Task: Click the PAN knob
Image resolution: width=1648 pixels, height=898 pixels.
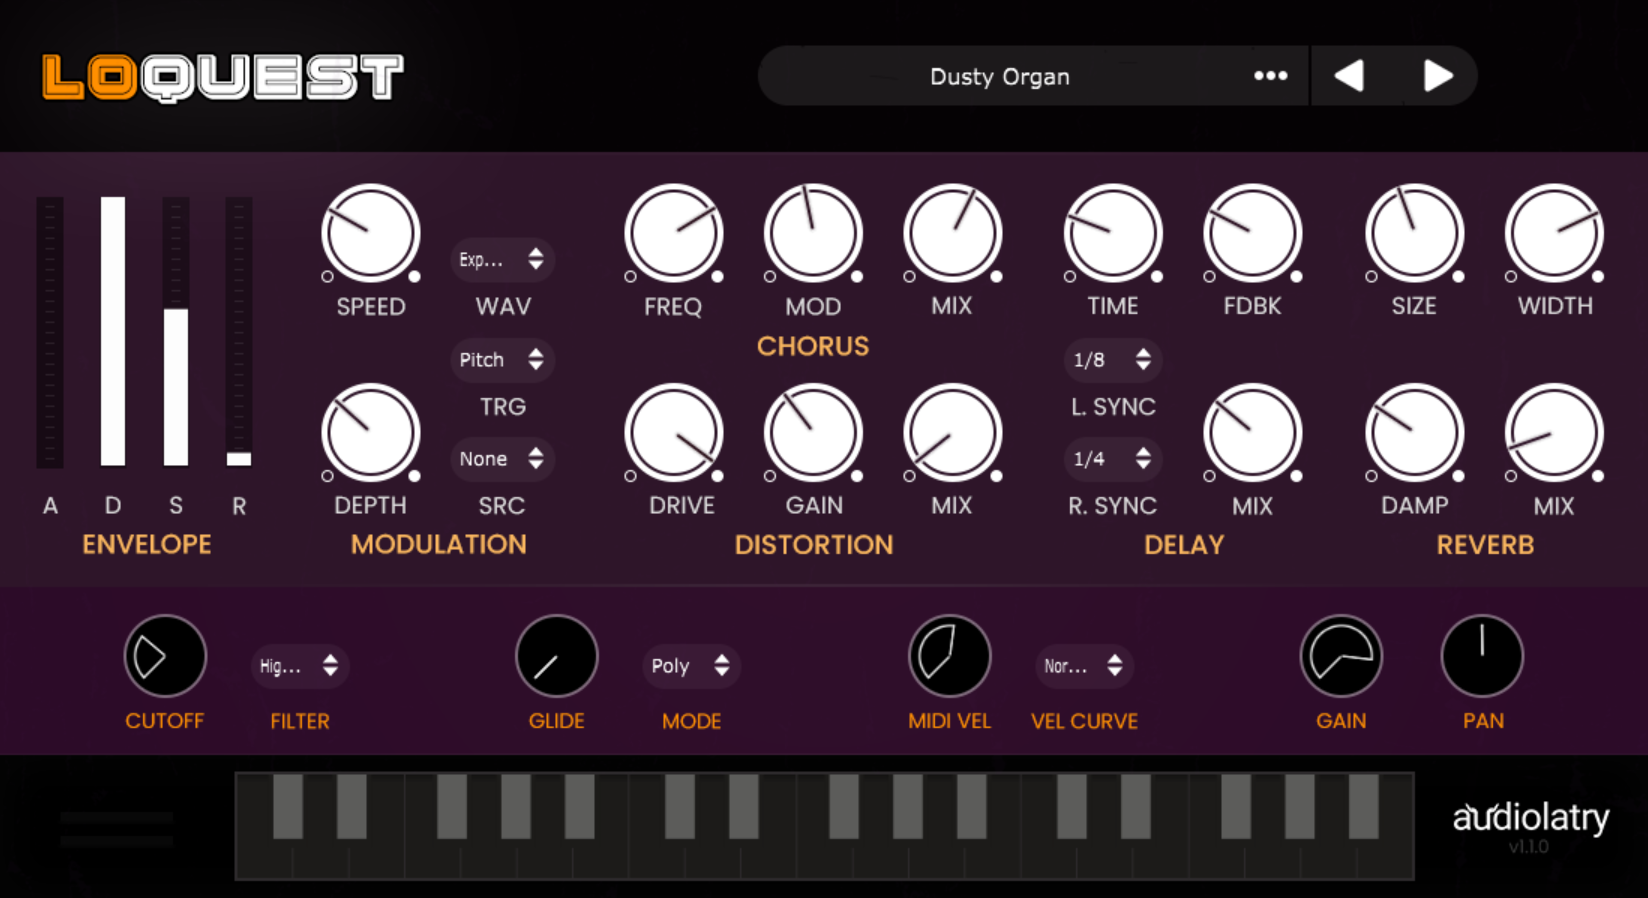Action: point(1482,656)
